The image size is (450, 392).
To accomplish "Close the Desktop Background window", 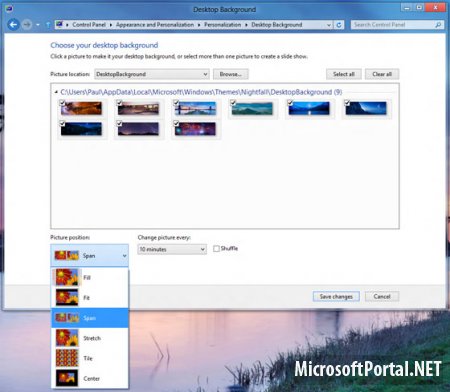I will 436,7.
